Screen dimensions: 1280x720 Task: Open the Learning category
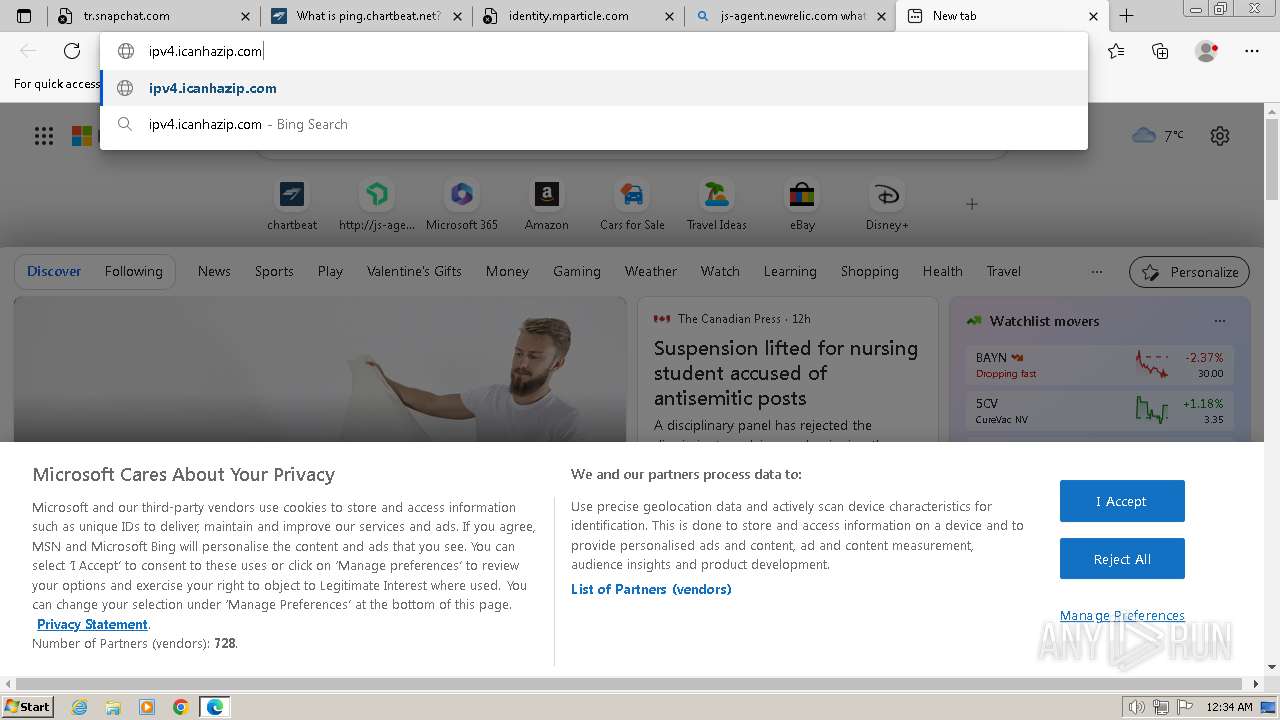click(x=790, y=271)
